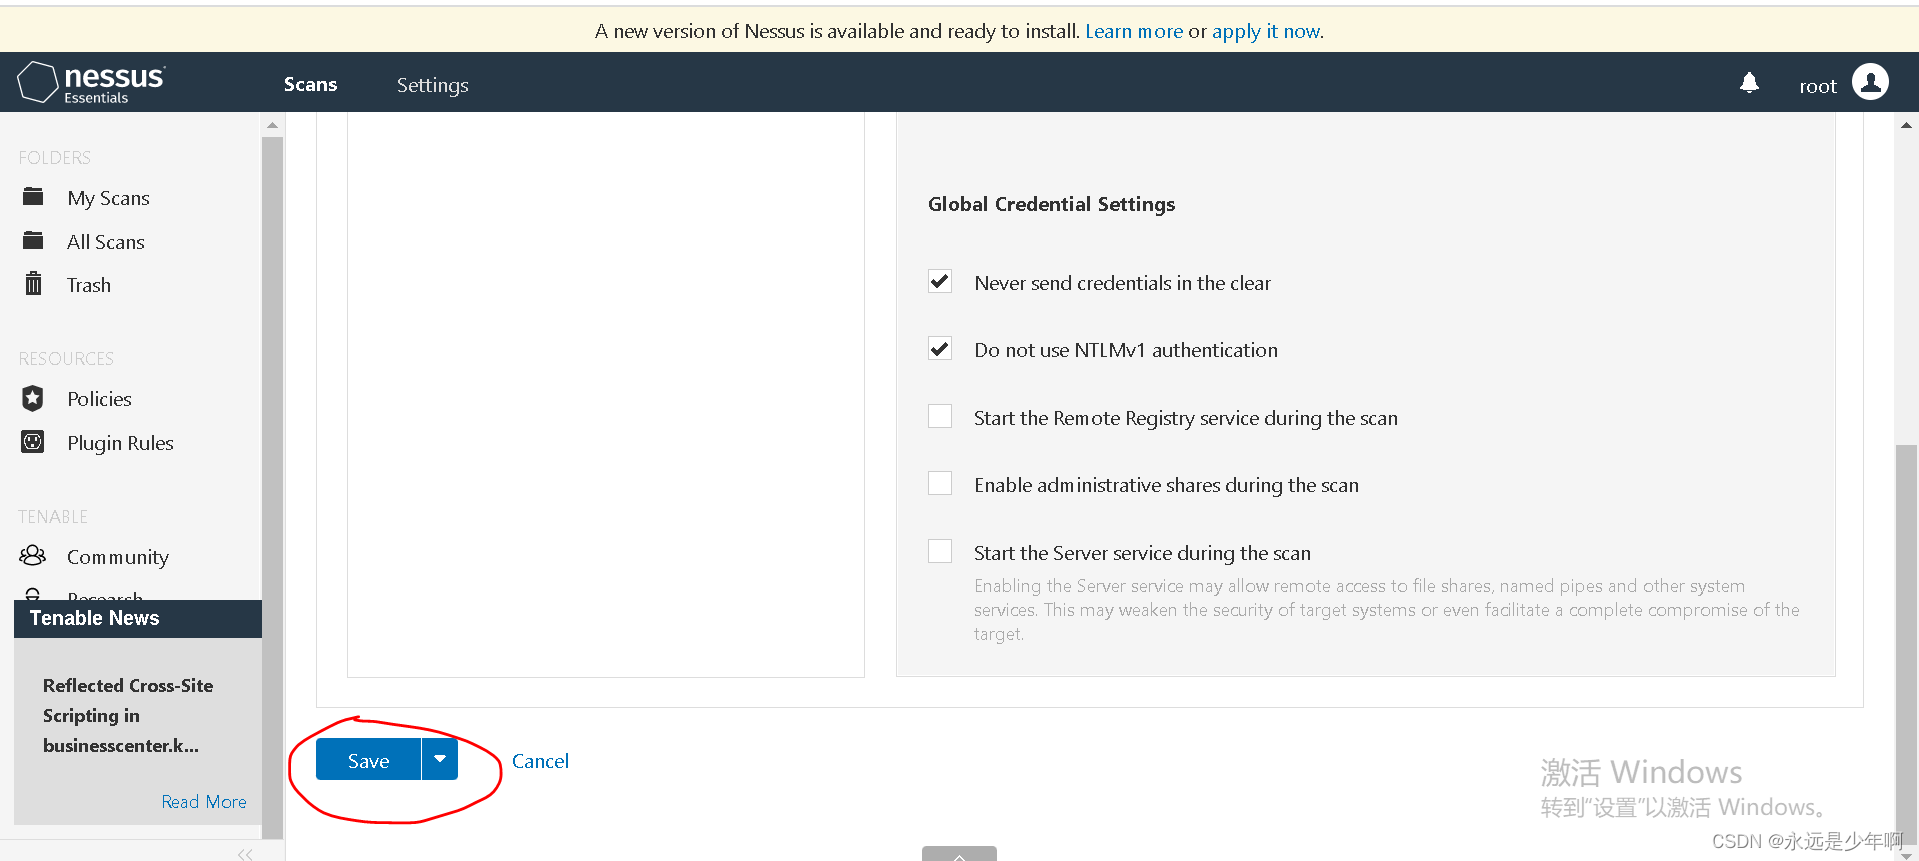Viewport: 1919px width, 861px height.
Task: Click the Plugin Rules icon
Action: point(33,441)
